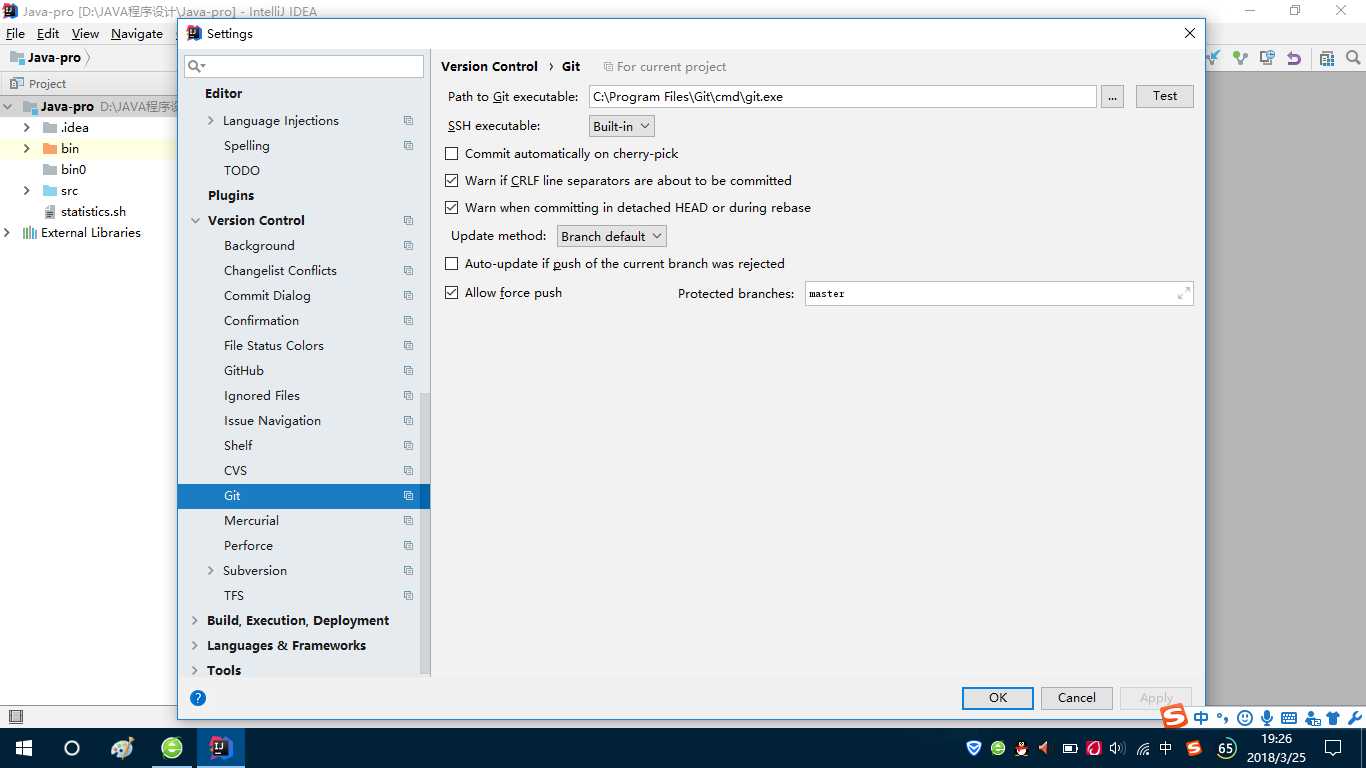The width and height of the screenshot is (1366, 768).
Task: Open the View menu
Action: 85,34
